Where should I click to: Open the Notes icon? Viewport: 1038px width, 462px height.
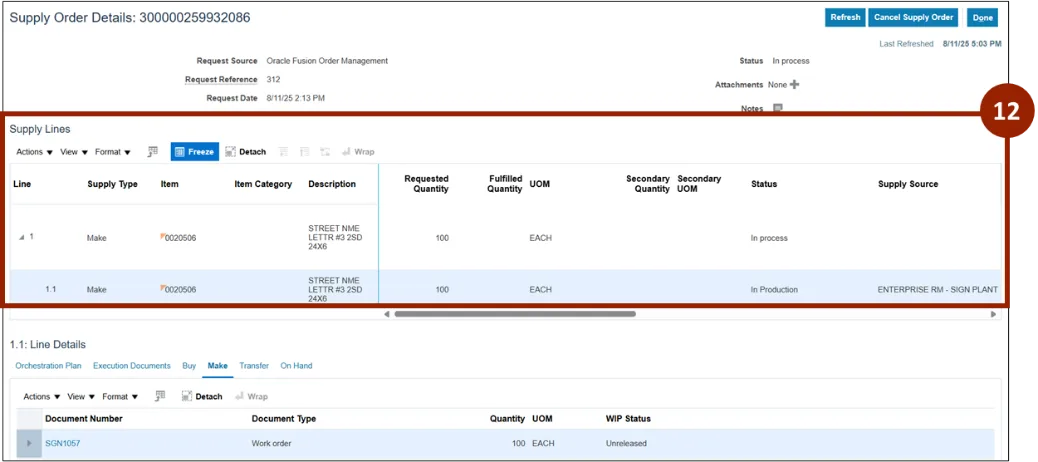click(x=777, y=108)
